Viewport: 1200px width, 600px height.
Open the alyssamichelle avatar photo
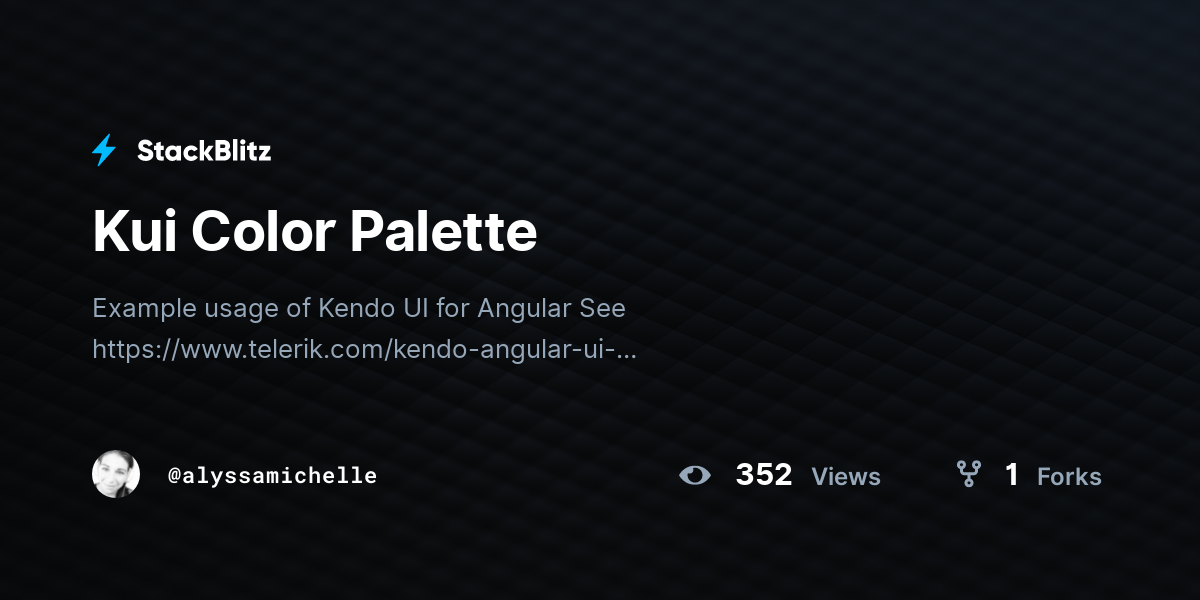coord(116,474)
